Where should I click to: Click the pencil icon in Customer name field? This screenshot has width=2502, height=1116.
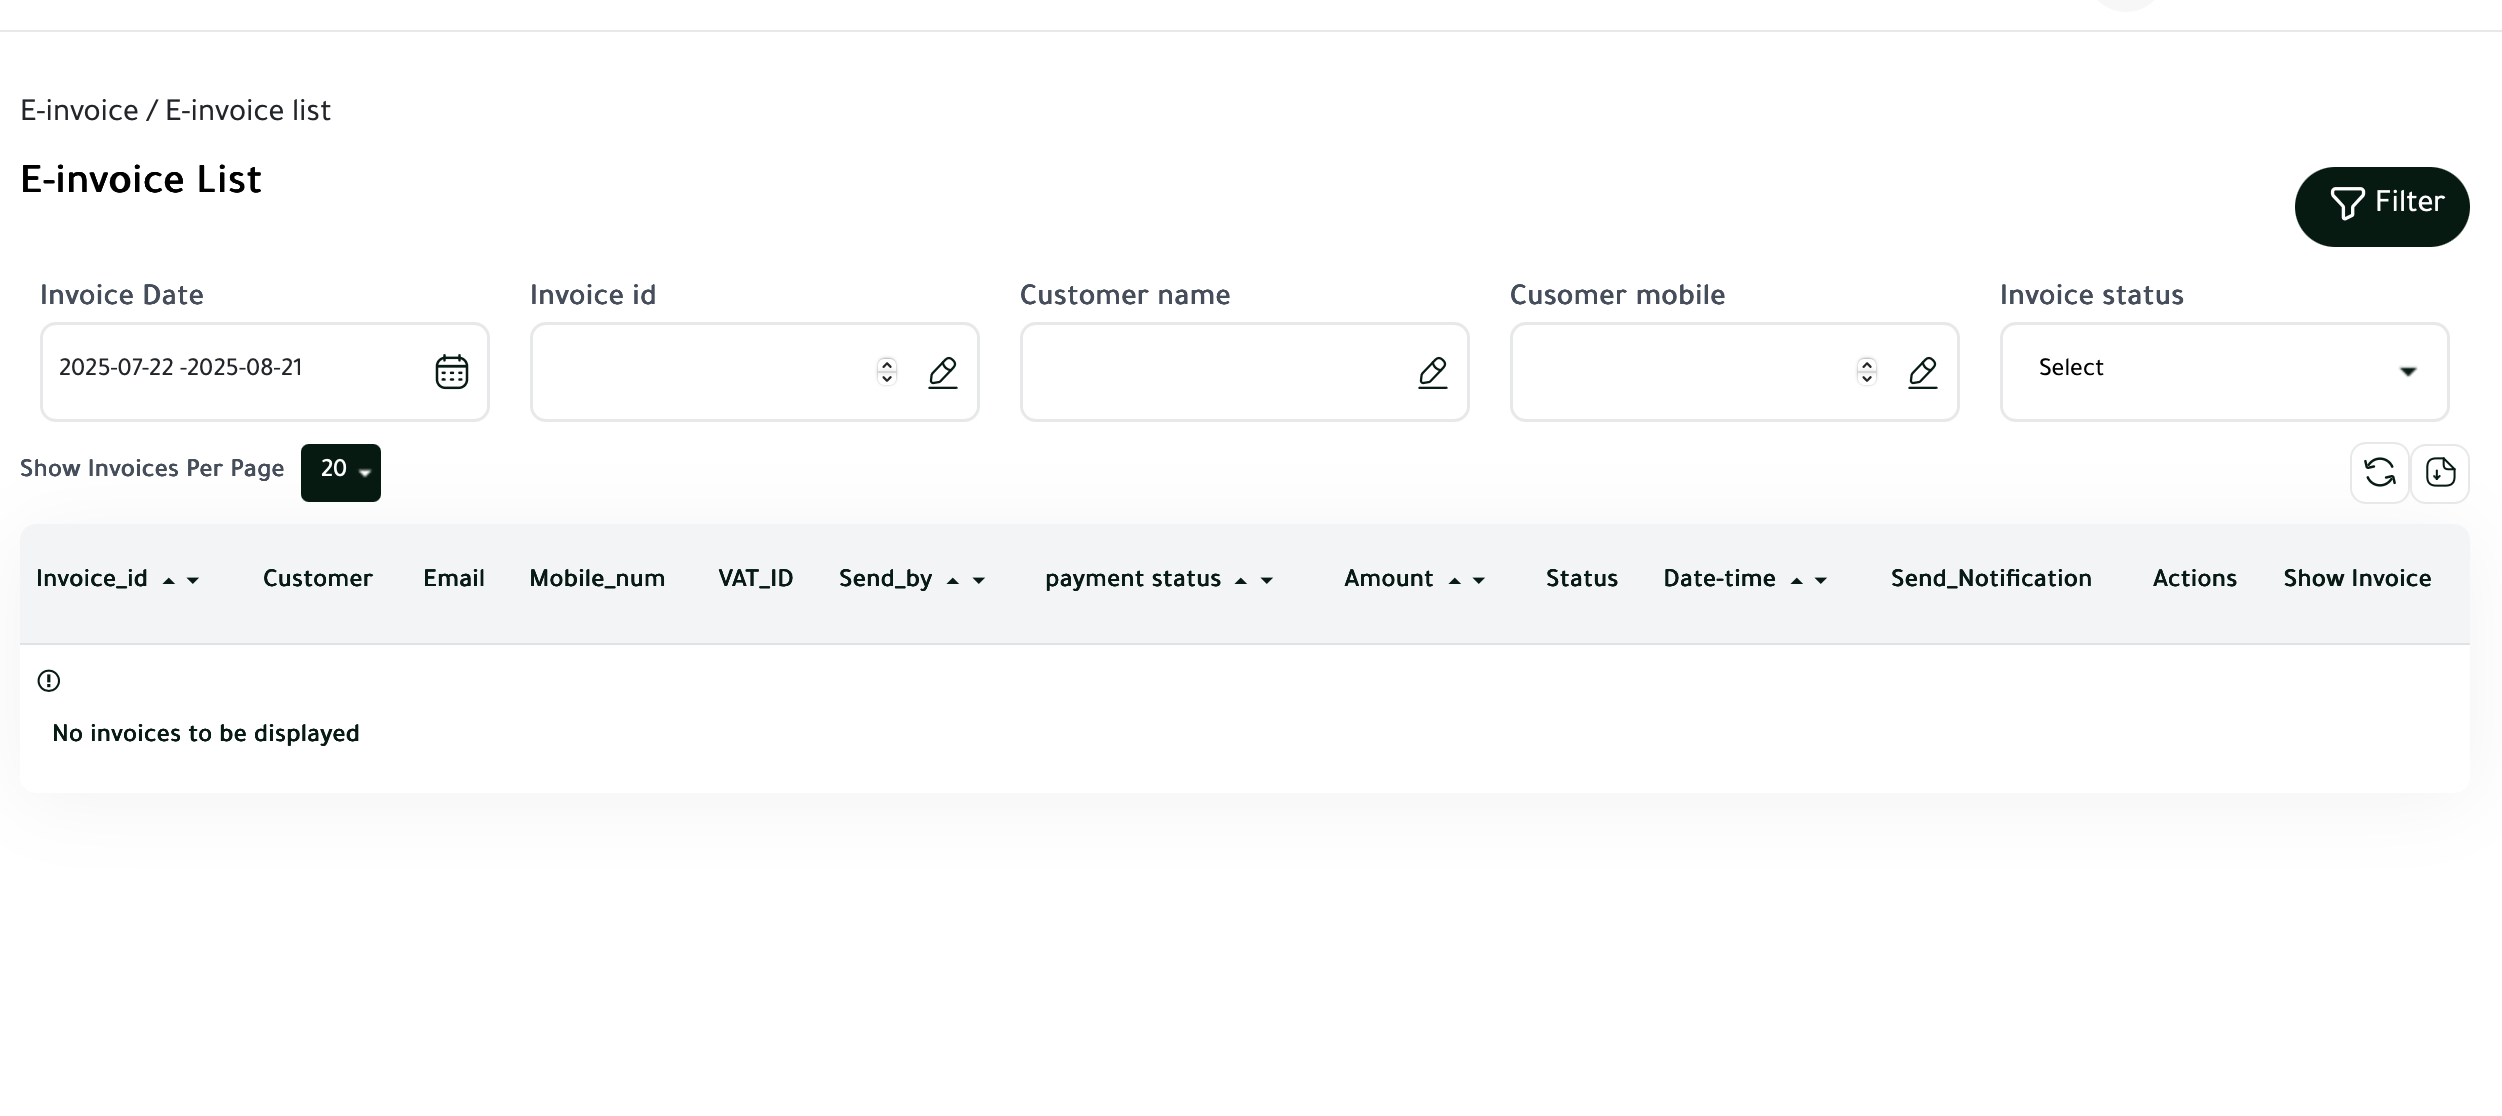click(1432, 372)
